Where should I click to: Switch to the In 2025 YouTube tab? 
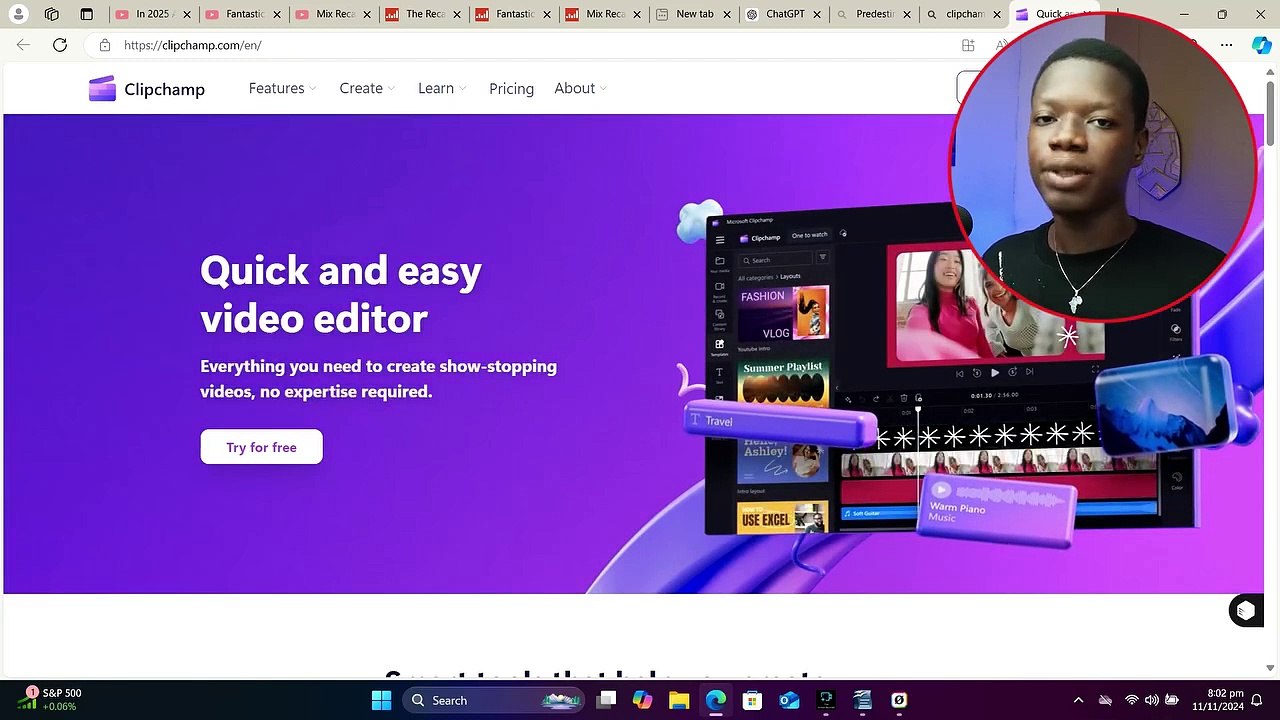[x=145, y=14]
